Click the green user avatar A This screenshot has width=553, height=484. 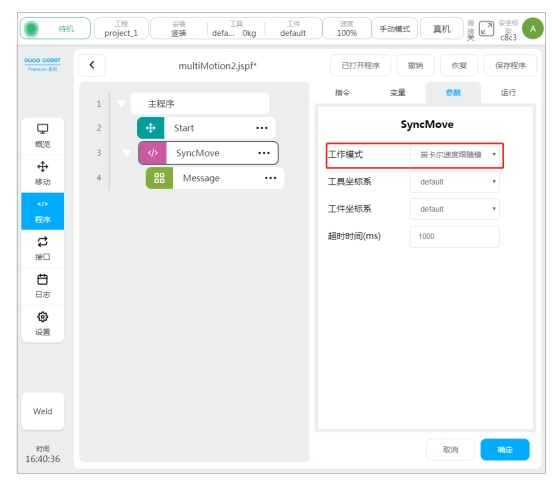click(x=533, y=29)
